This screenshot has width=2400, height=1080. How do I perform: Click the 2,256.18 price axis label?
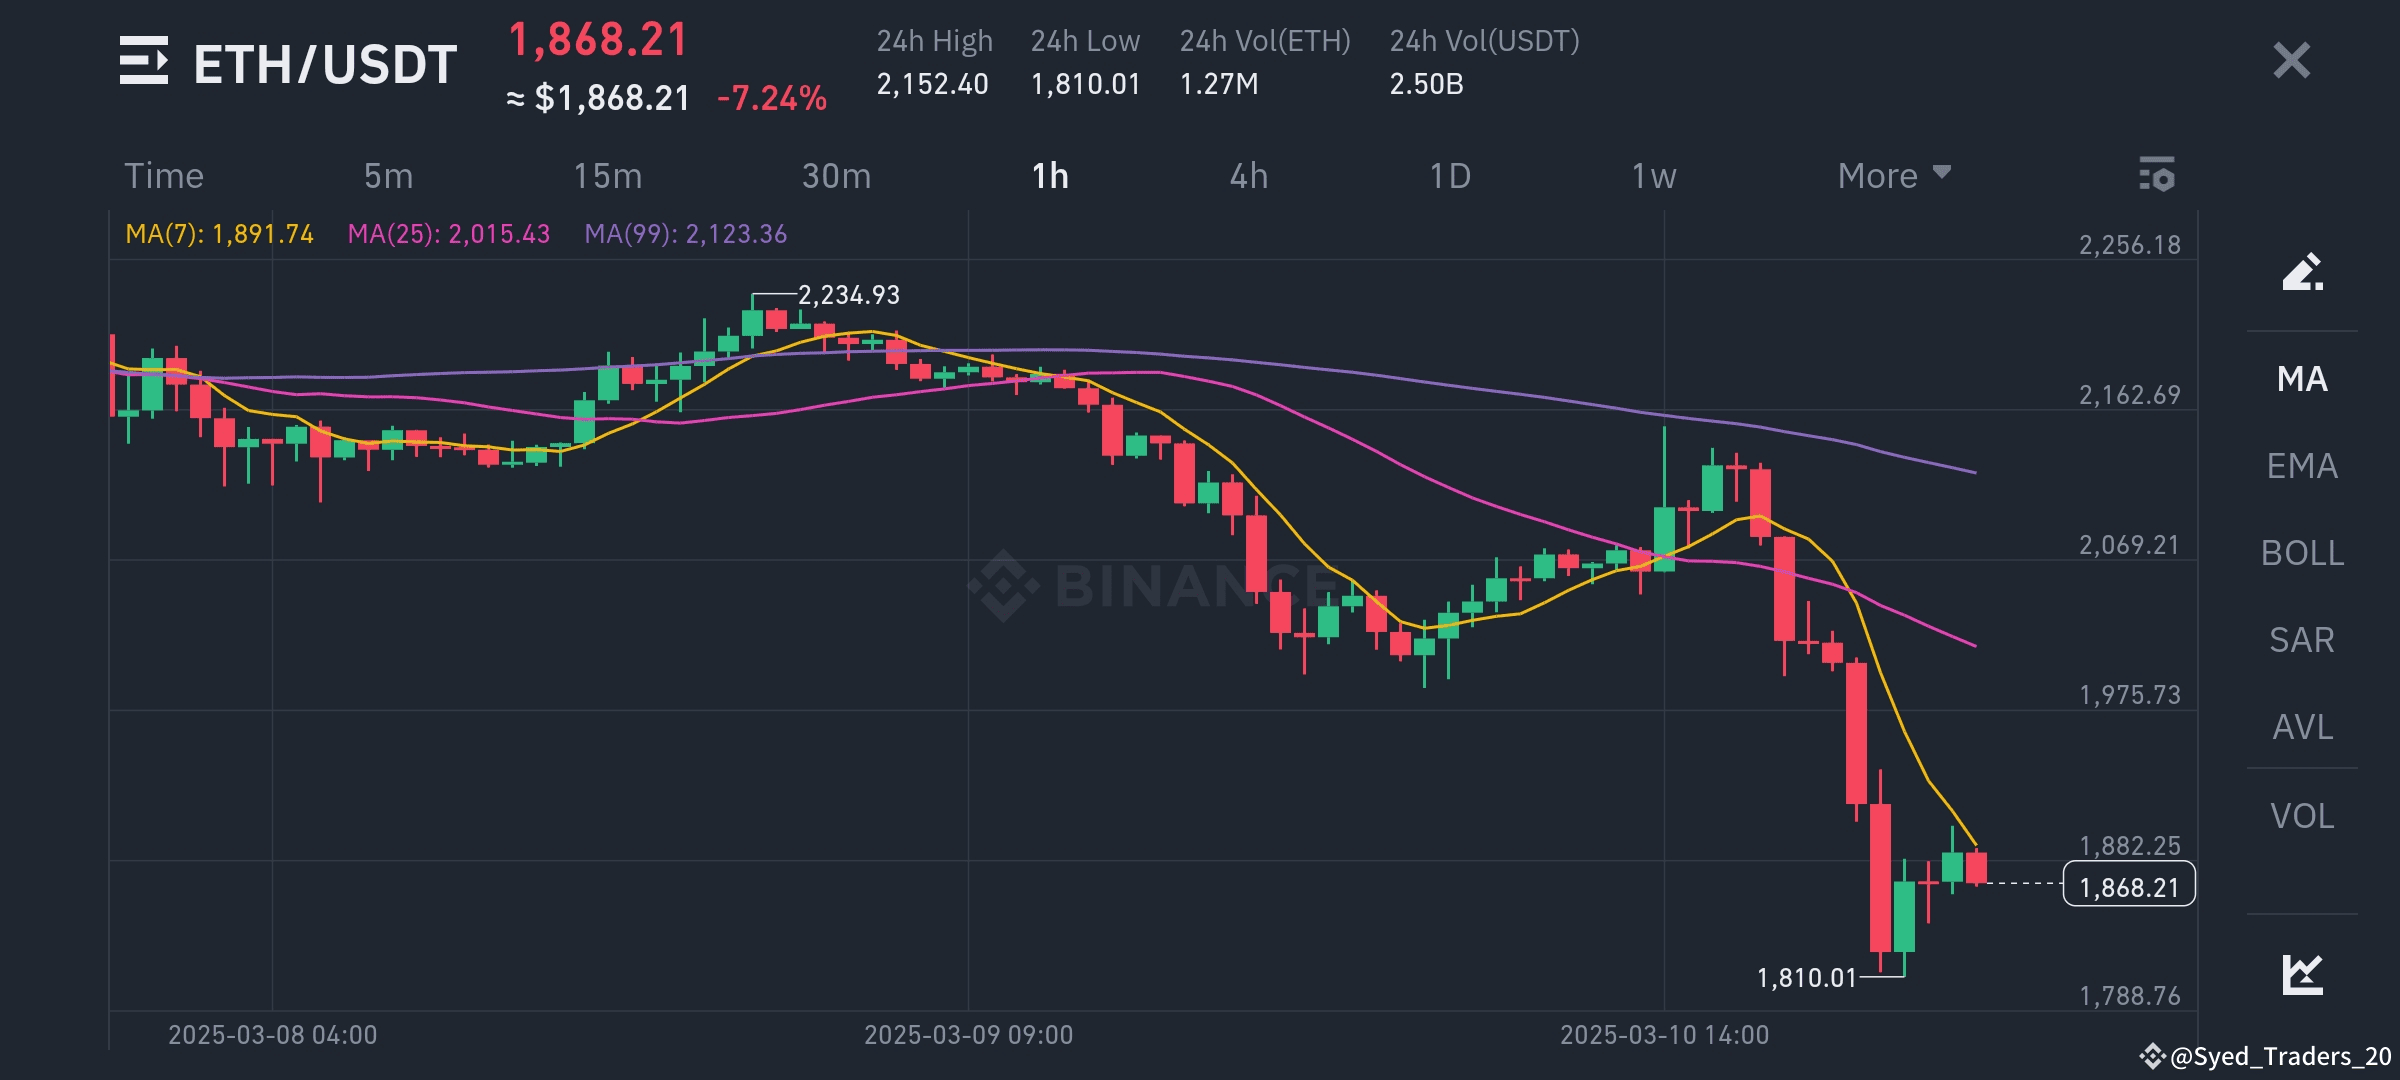click(2129, 245)
